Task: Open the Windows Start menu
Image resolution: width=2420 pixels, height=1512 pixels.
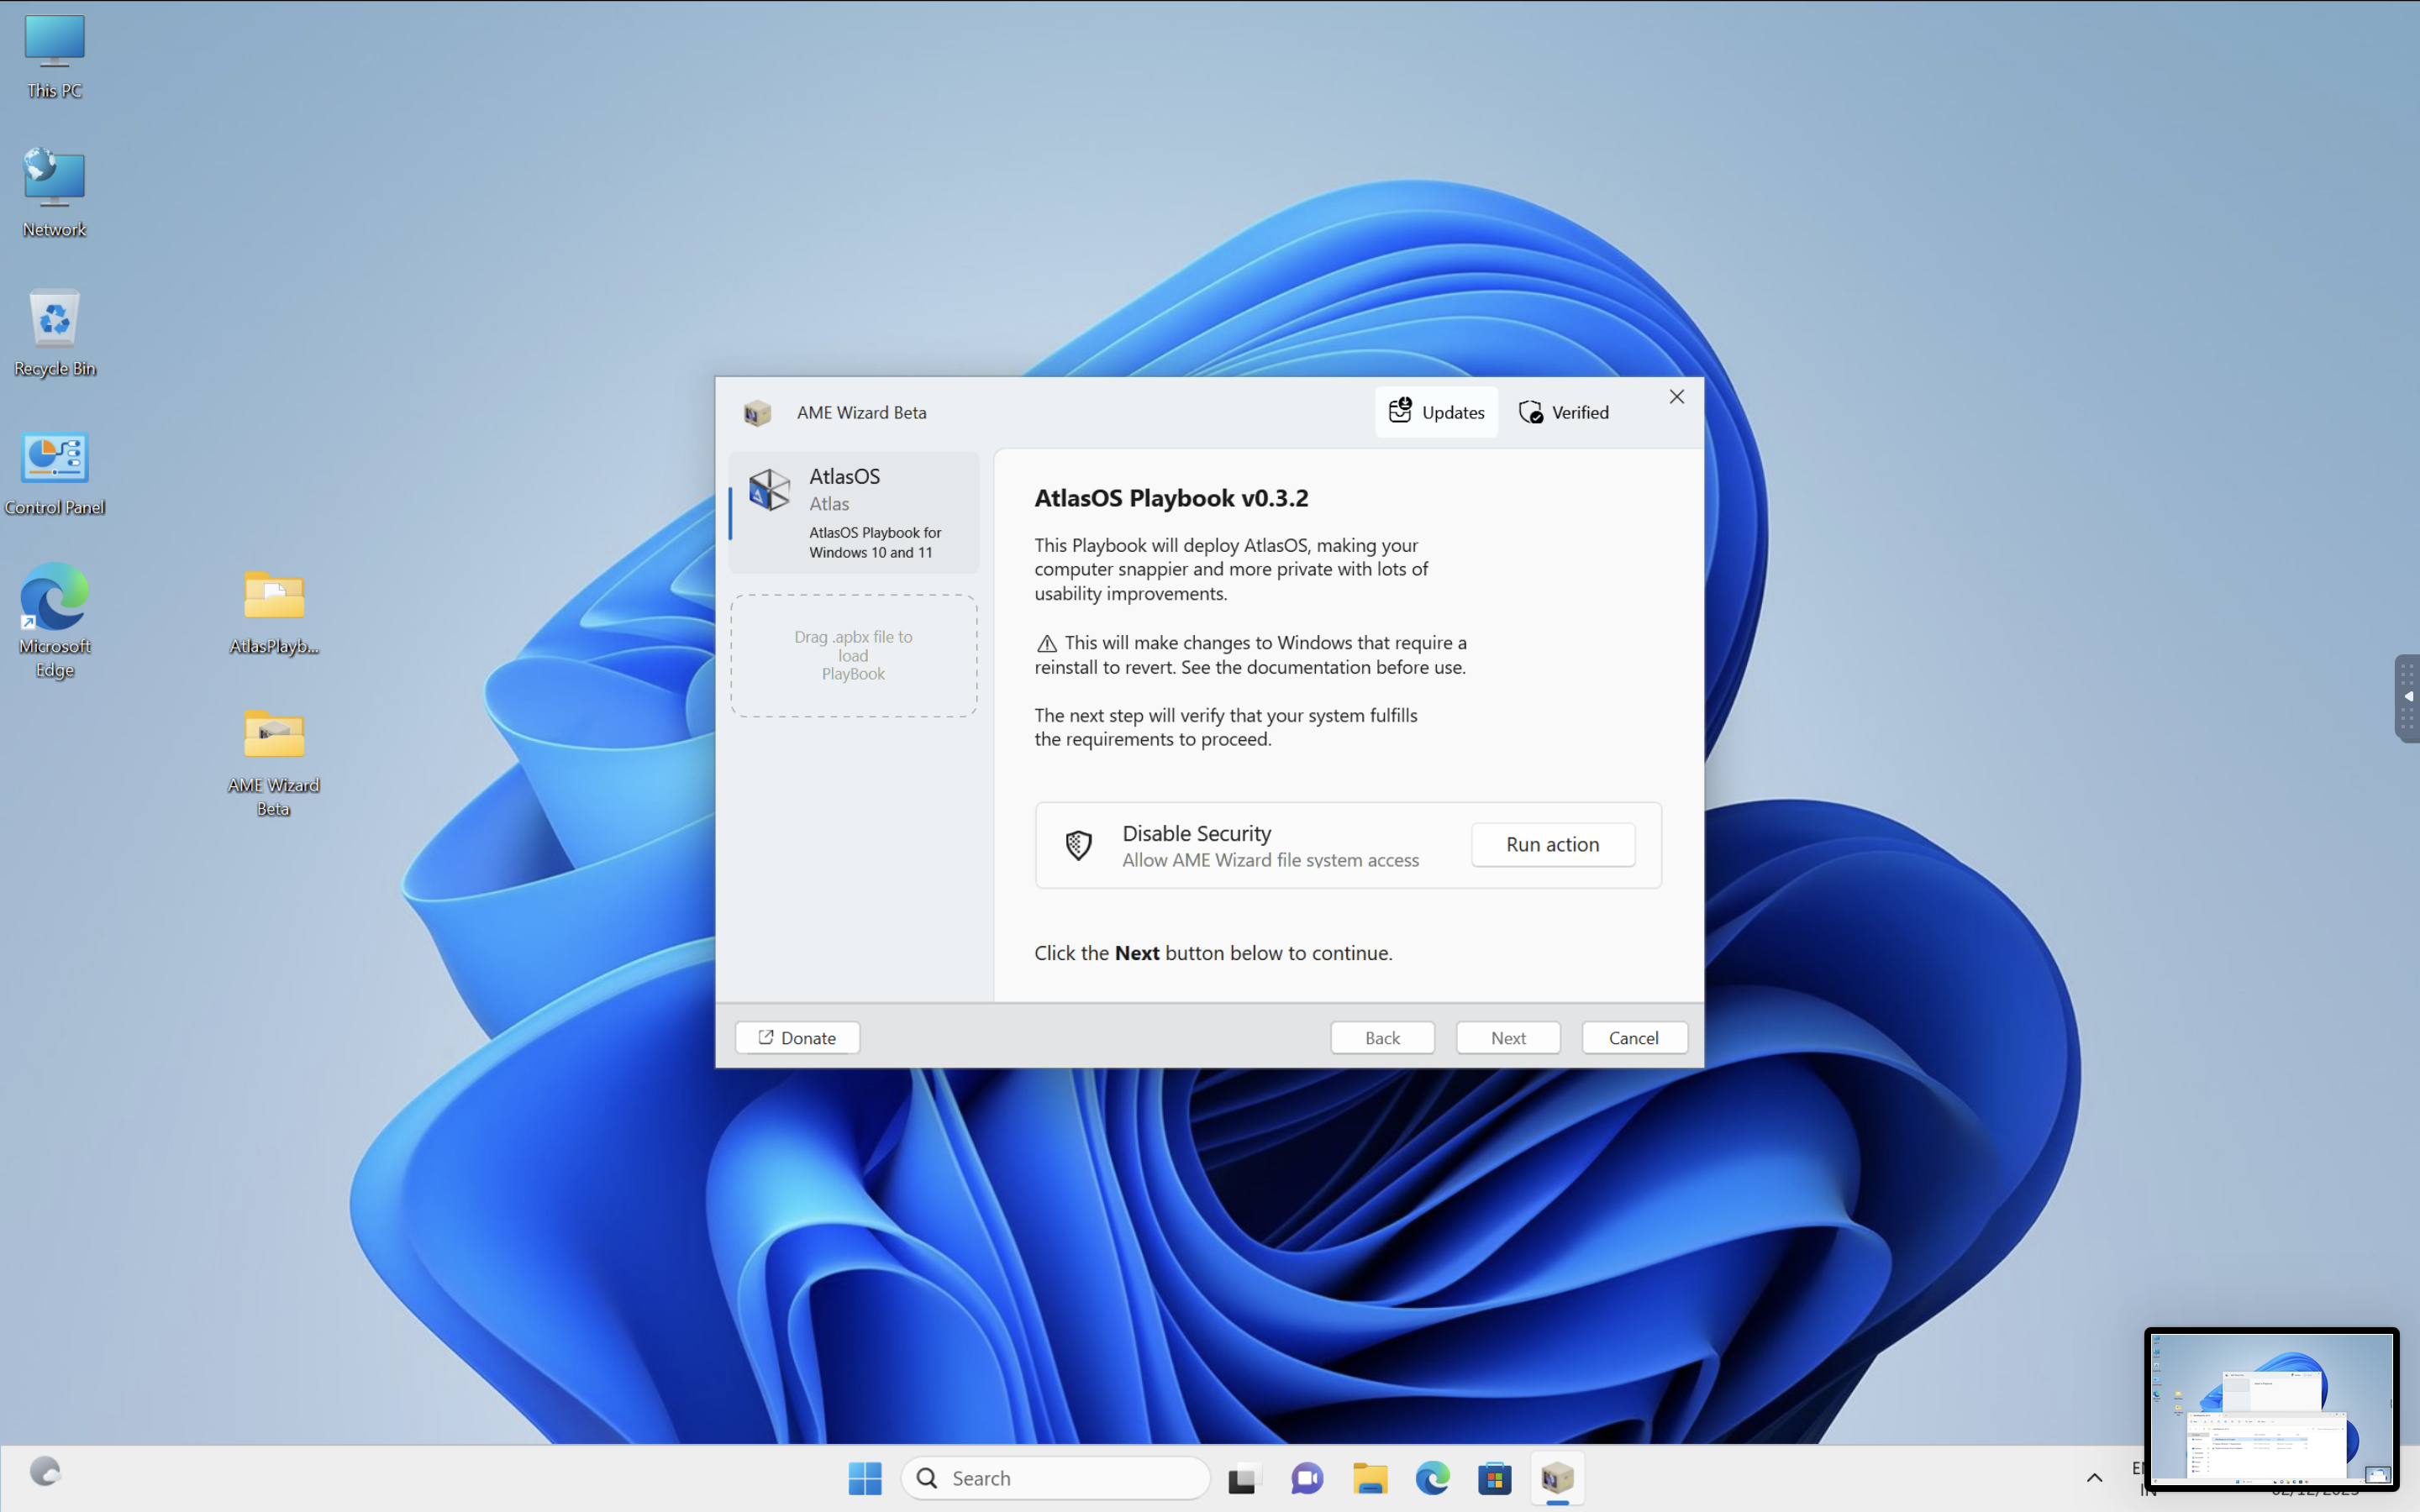Action: click(x=865, y=1478)
